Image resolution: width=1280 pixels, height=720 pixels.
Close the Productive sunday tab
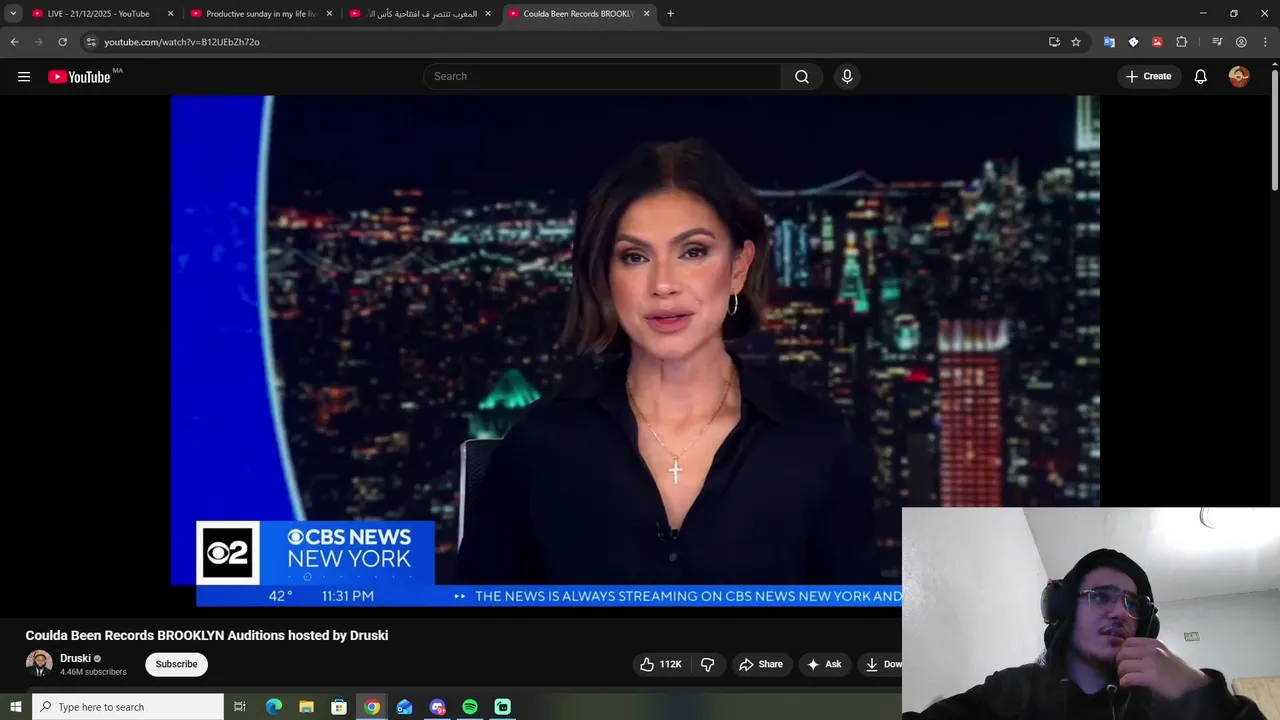tap(329, 14)
